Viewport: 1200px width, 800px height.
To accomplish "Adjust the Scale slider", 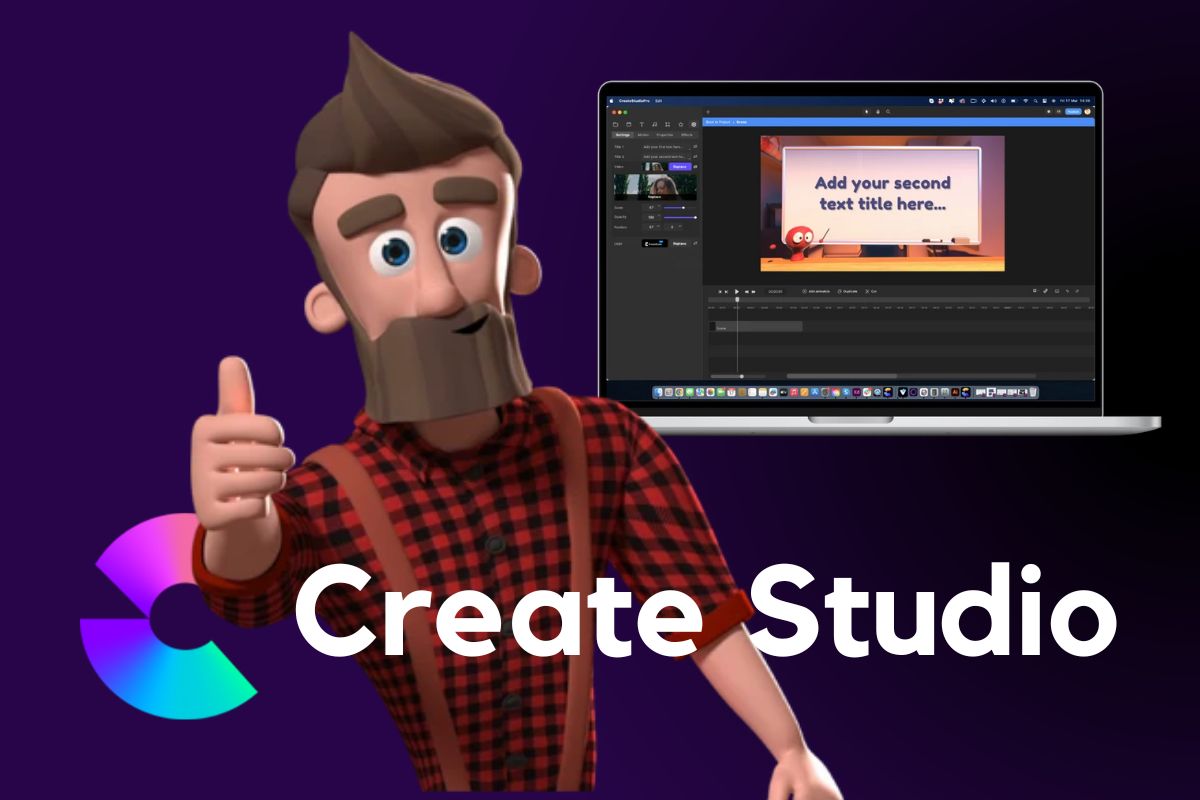I will (680, 207).
